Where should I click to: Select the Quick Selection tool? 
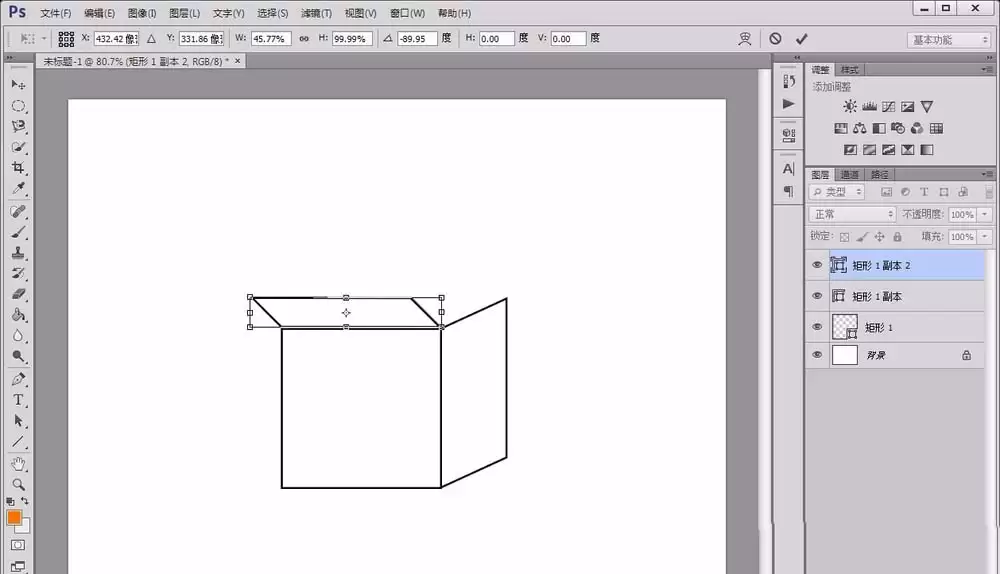coord(18,147)
